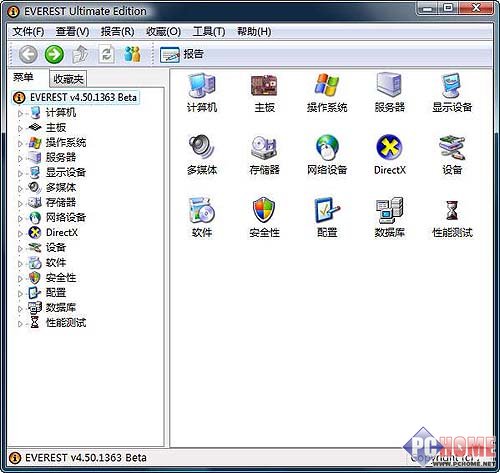The height and width of the screenshot is (473, 500).
Task: Open the 服务器 icon in right pane
Action: pos(389,92)
